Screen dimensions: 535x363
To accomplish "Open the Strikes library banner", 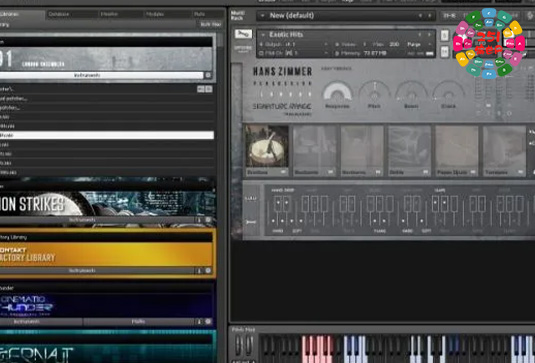I will coord(107,204).
